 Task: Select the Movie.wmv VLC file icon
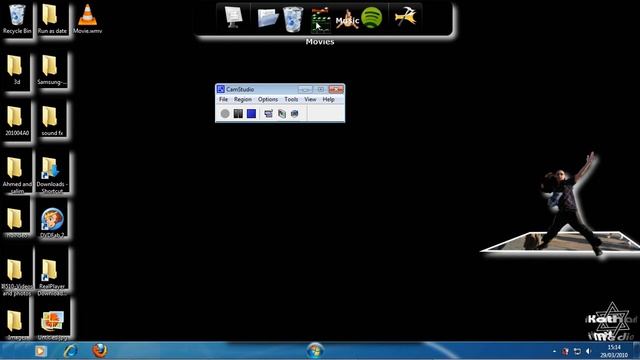(87, 19)
